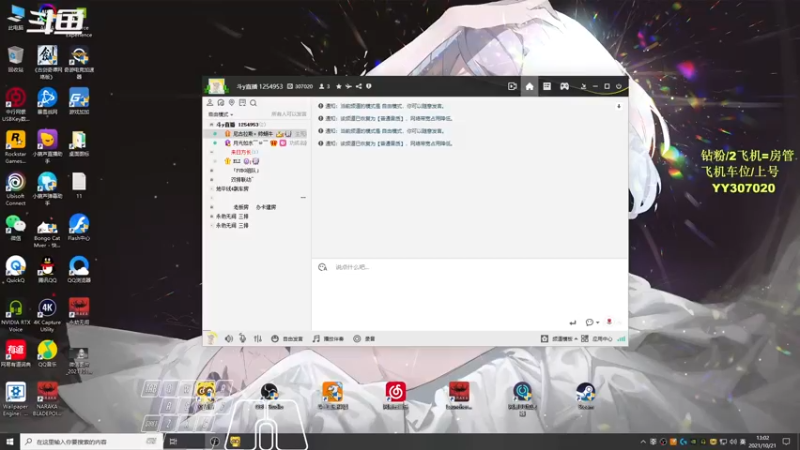The height and width of the screenshot is (450, 800).
Task: Open the emoji and font icon in chat input
Action: (x=322, y=267)
